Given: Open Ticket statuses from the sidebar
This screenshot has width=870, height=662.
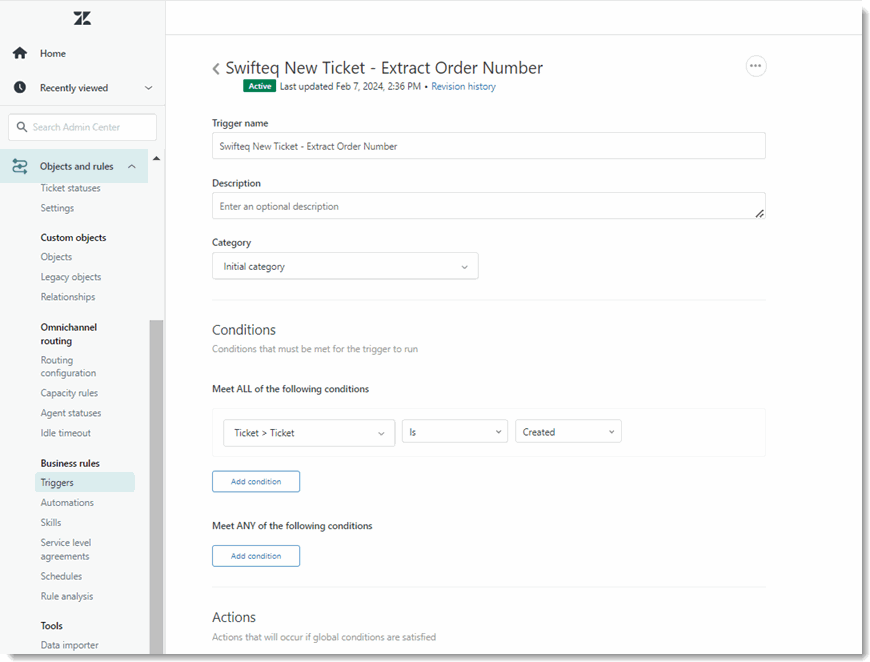Looking at the screenshot, I should [70, 187].
